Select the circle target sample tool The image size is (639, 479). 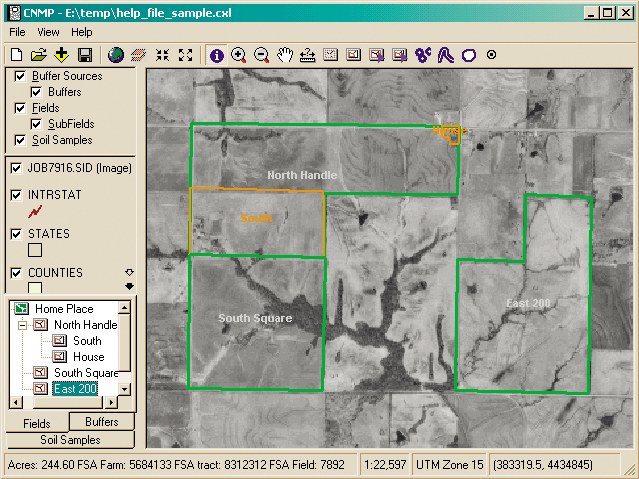click(491, 54)
